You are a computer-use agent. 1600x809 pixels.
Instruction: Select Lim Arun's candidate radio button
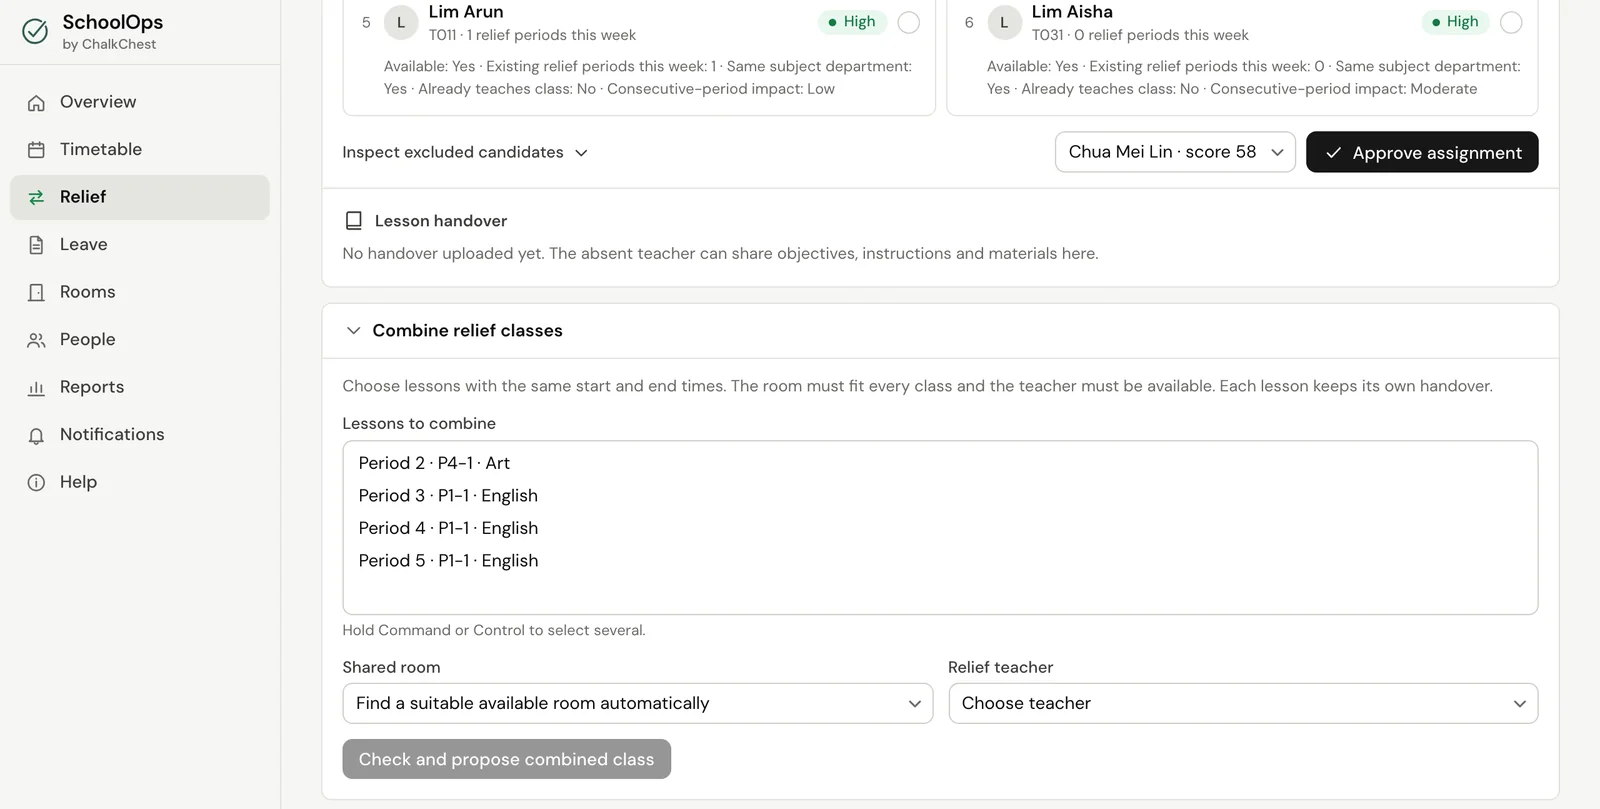pyautogui.click(x=908, y=22)
